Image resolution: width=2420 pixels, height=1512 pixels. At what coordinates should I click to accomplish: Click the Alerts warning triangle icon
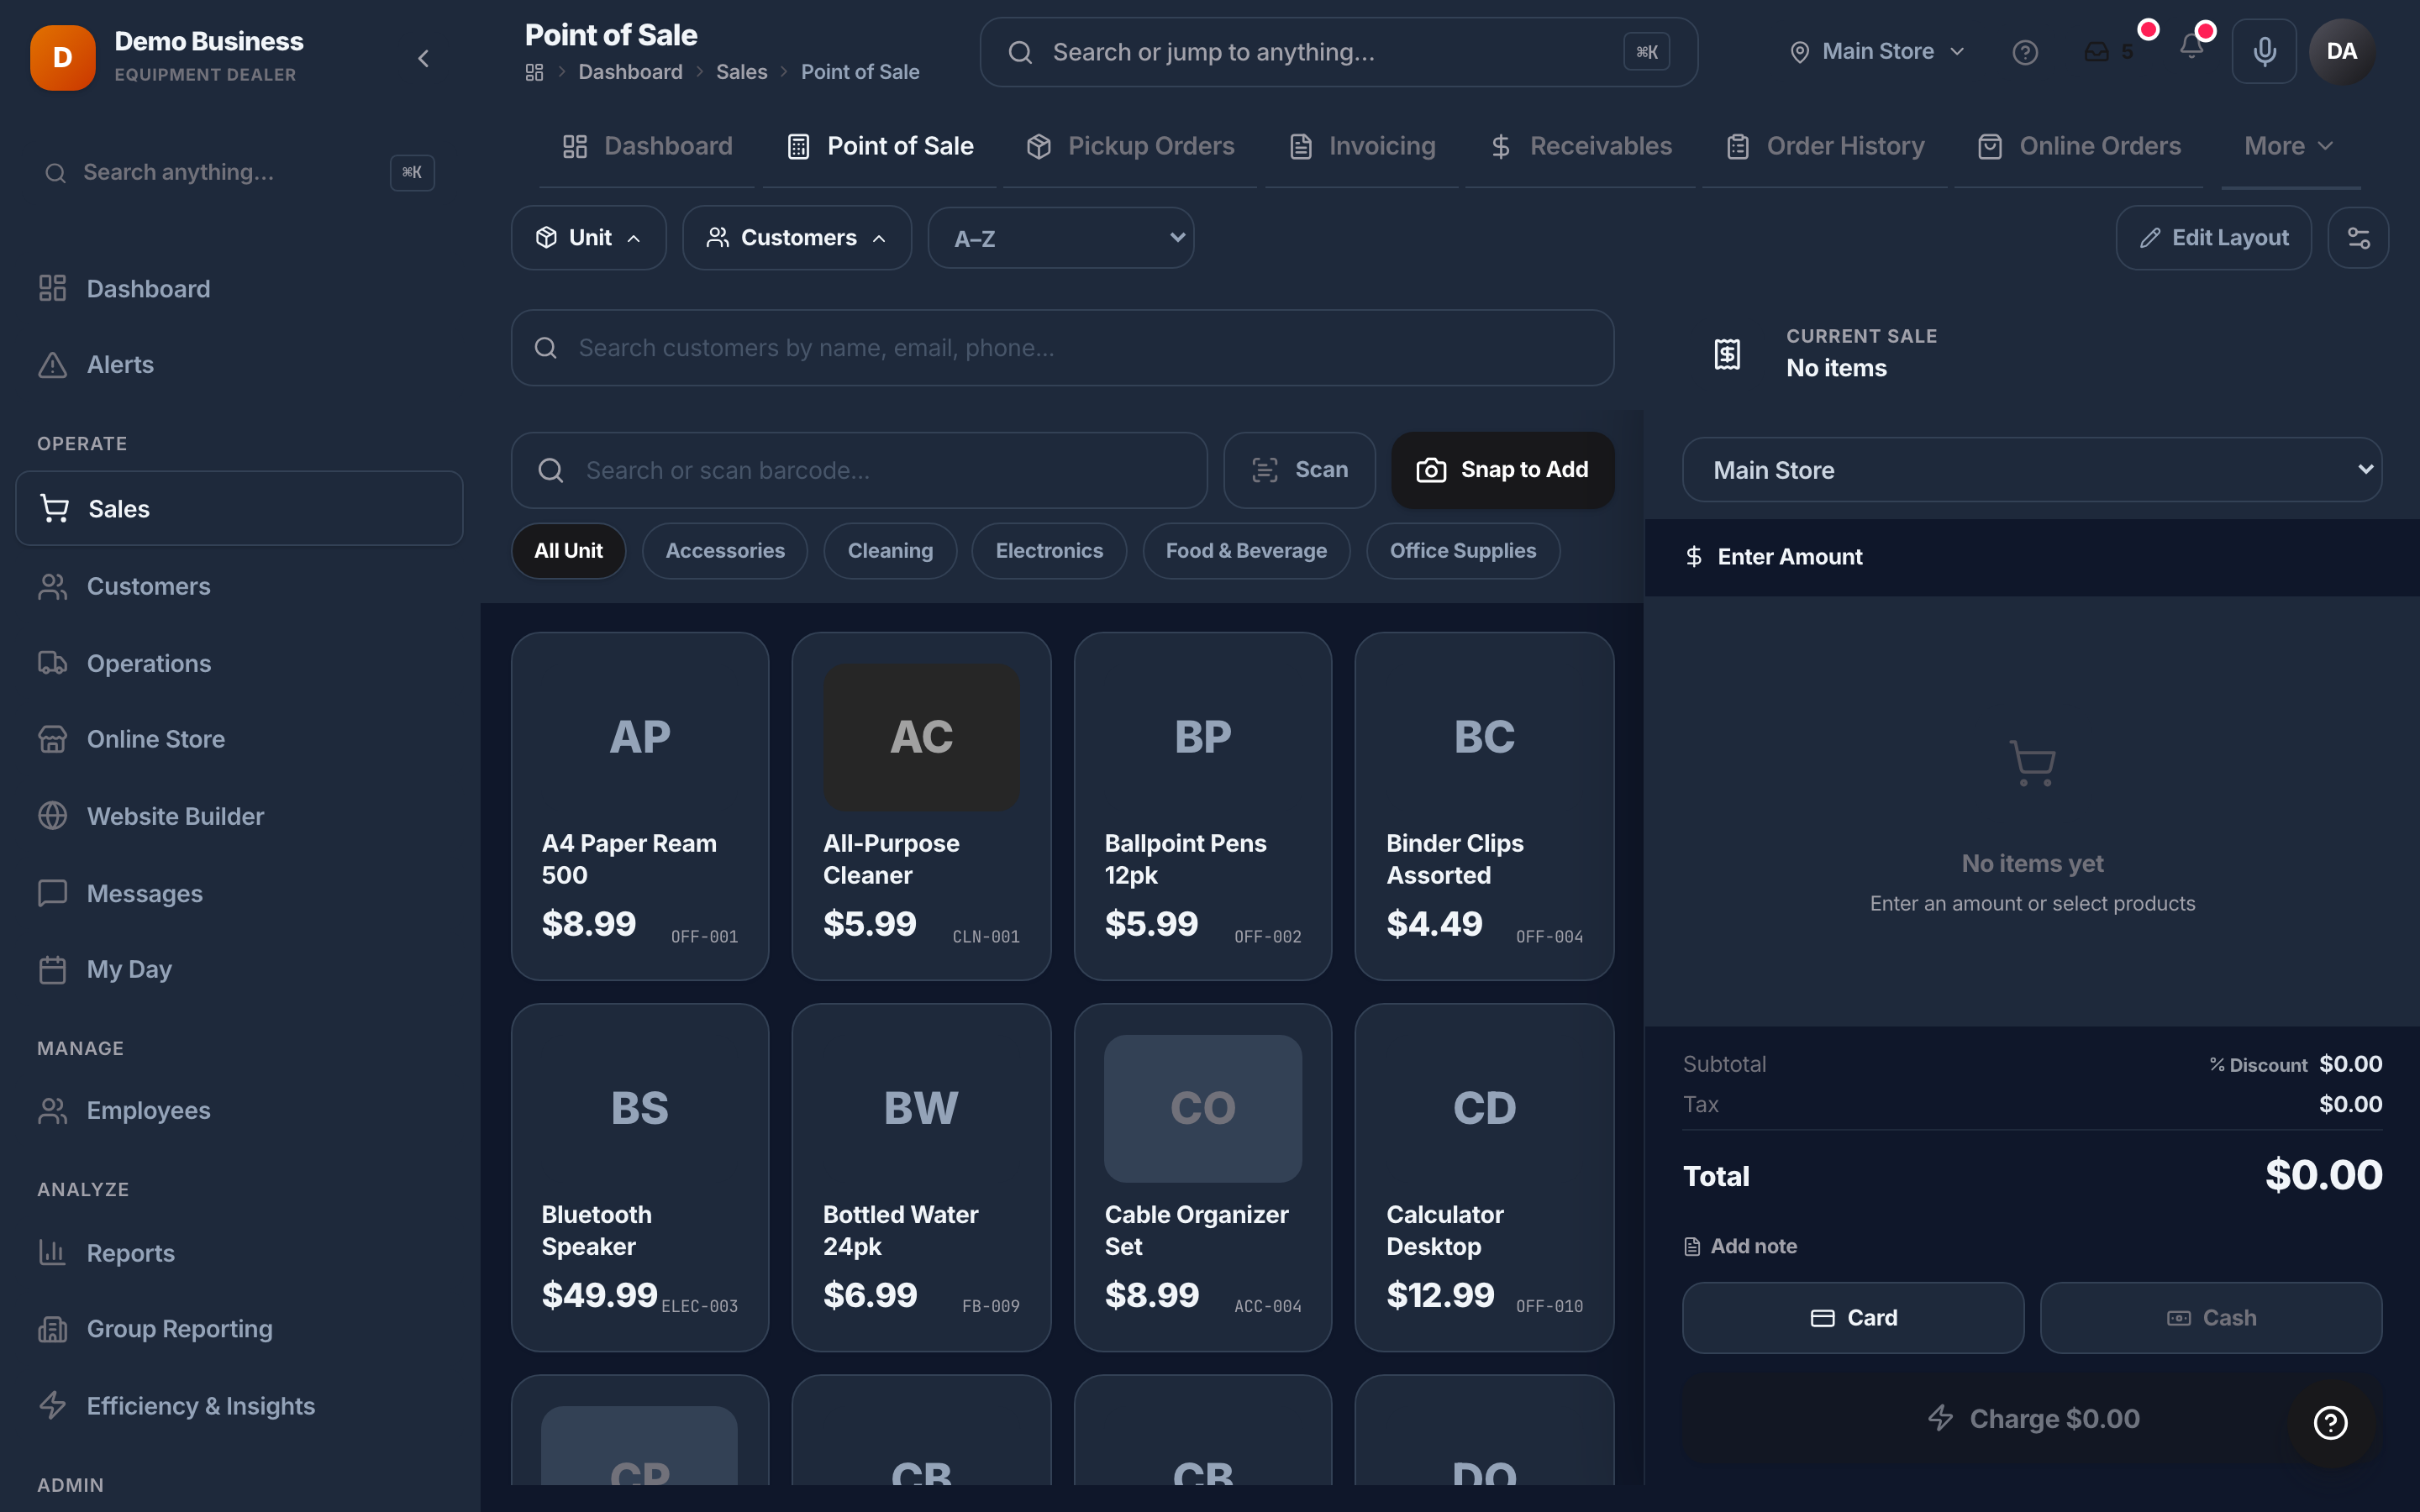coord(52,365)
